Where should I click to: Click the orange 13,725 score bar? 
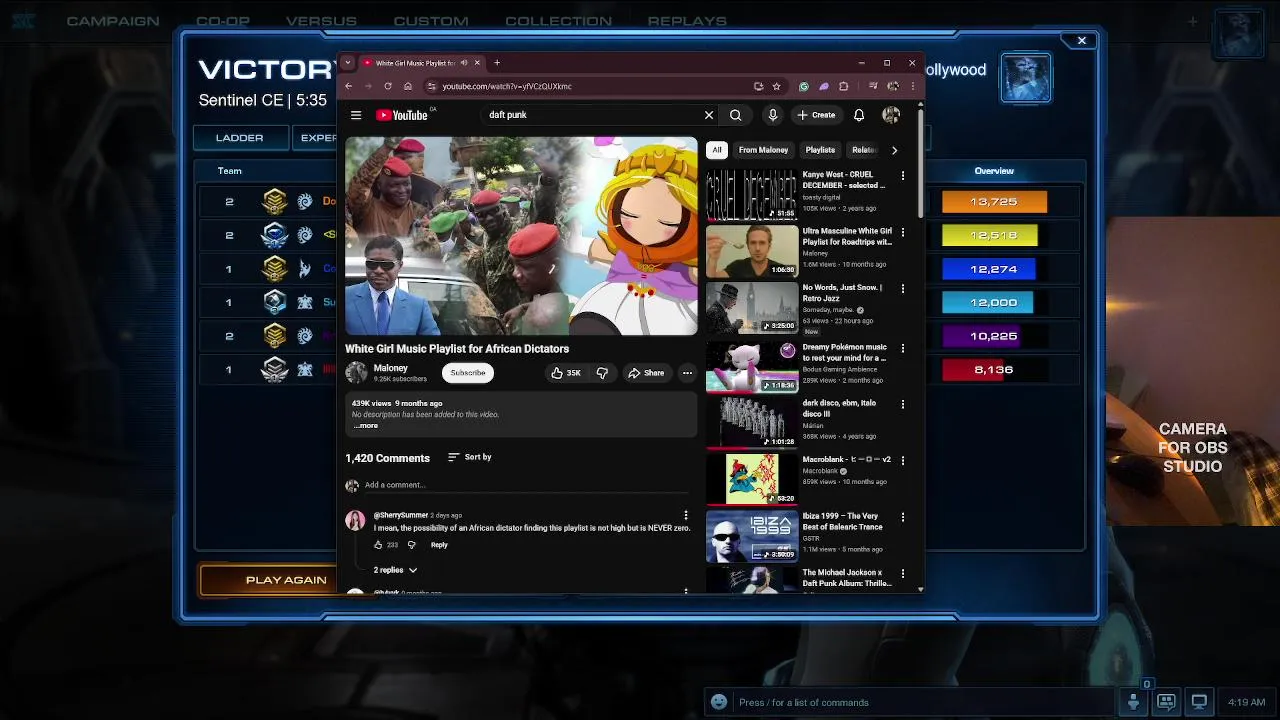click(x=994, y=202)
